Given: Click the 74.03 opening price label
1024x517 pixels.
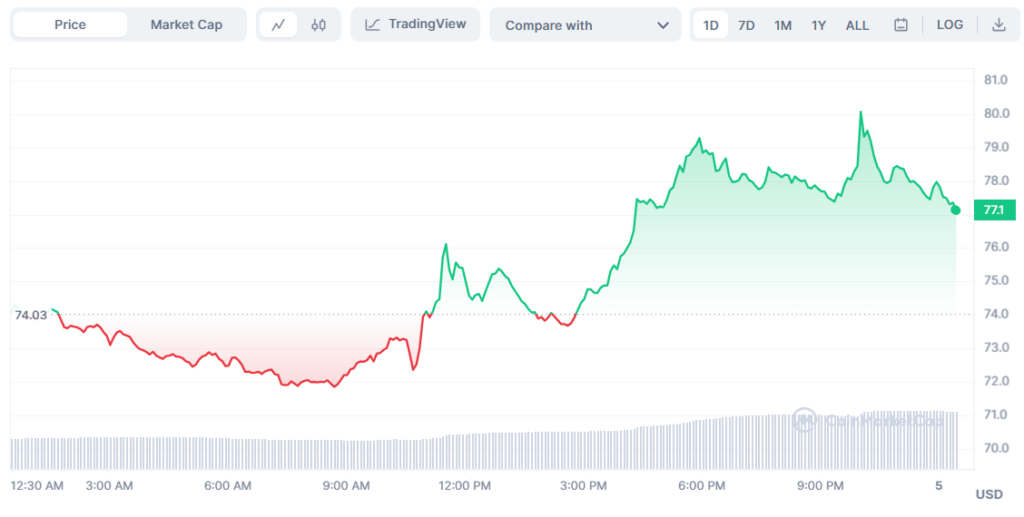Looking at the screenshot, I should tap(31, 315).
